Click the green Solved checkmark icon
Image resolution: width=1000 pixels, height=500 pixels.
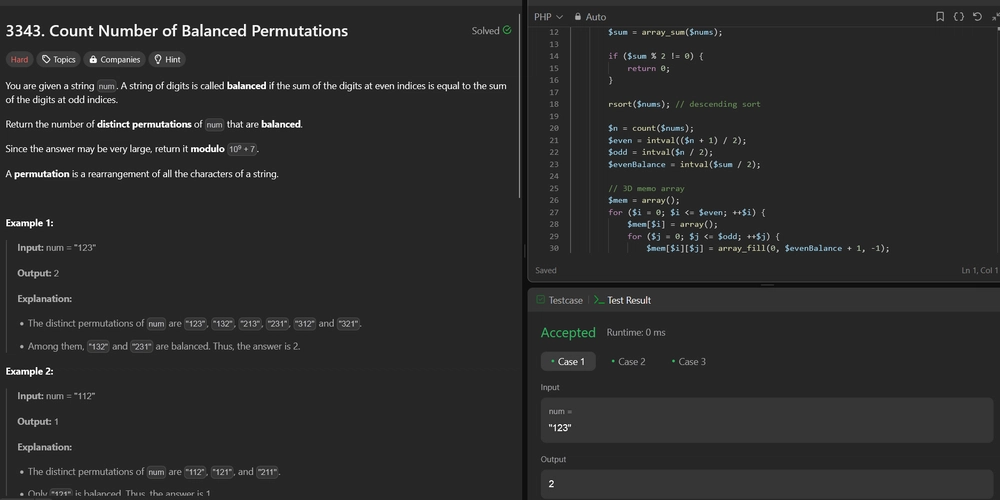tap(507, 30)
